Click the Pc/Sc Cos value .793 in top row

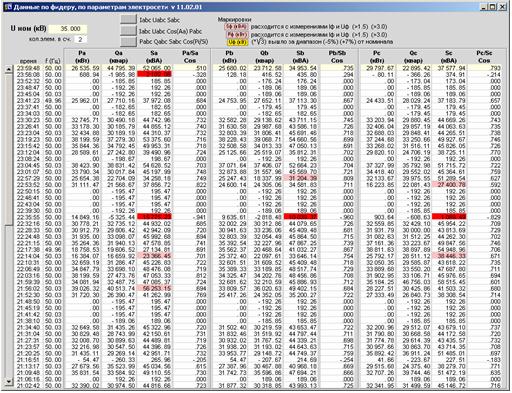tap(495, 68)
